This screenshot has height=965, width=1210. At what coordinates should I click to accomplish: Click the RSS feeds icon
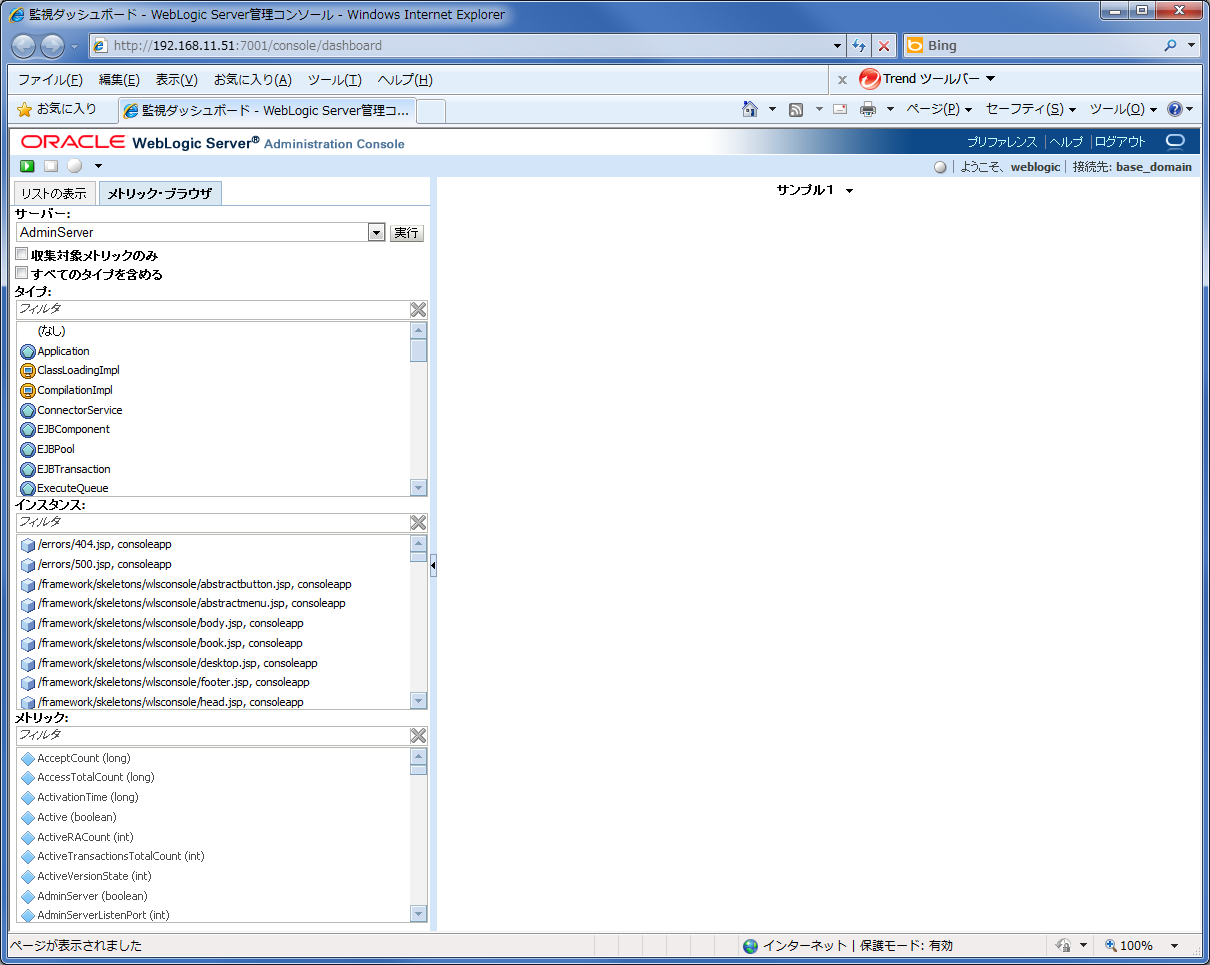(x=796, y=109)
